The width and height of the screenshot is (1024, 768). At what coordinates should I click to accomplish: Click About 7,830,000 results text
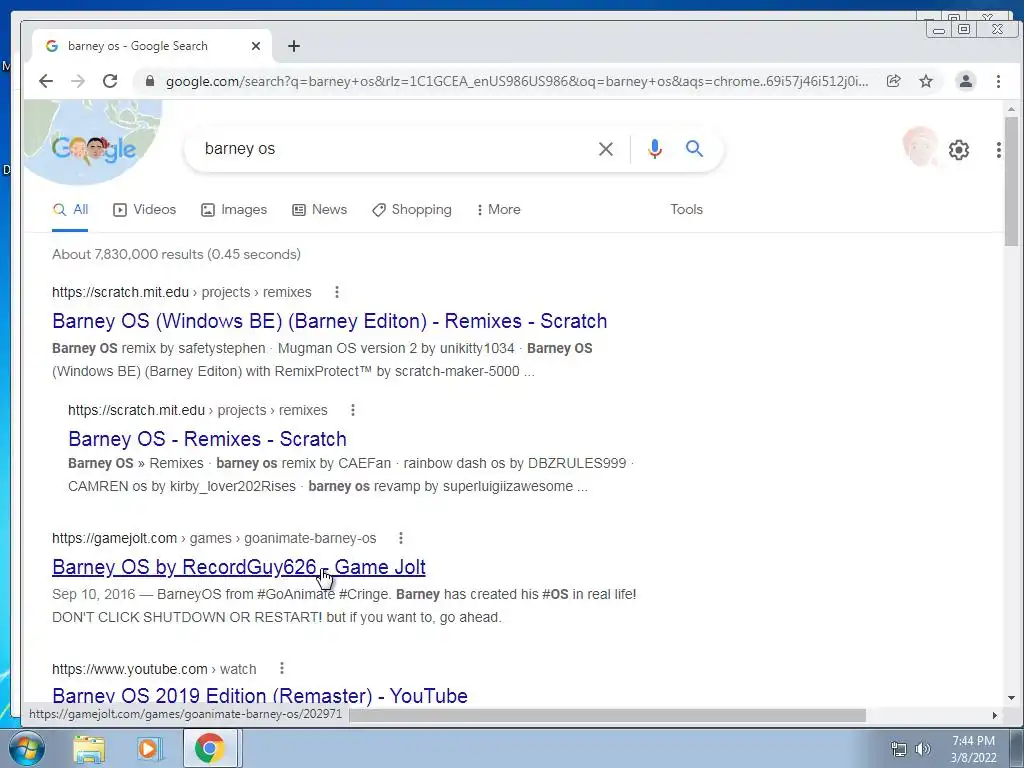click(x=176, y=255)
